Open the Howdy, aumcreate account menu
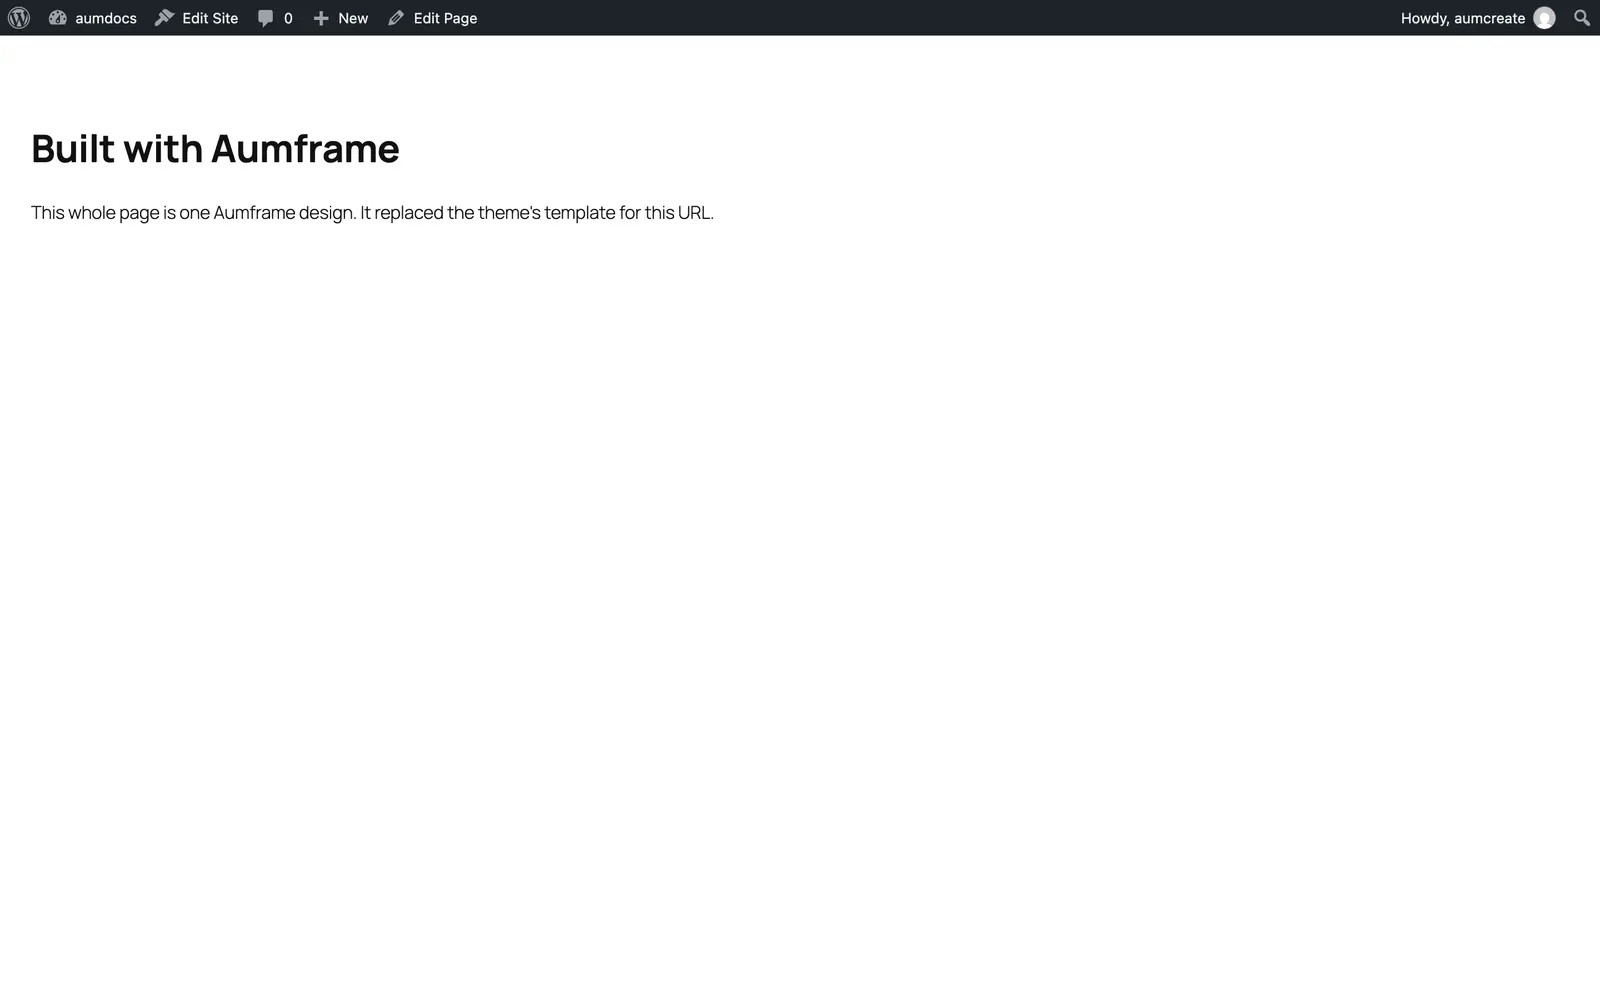Image resolution: width=1600 pixels, height=1000 pixels. [x=1478, y=18]
